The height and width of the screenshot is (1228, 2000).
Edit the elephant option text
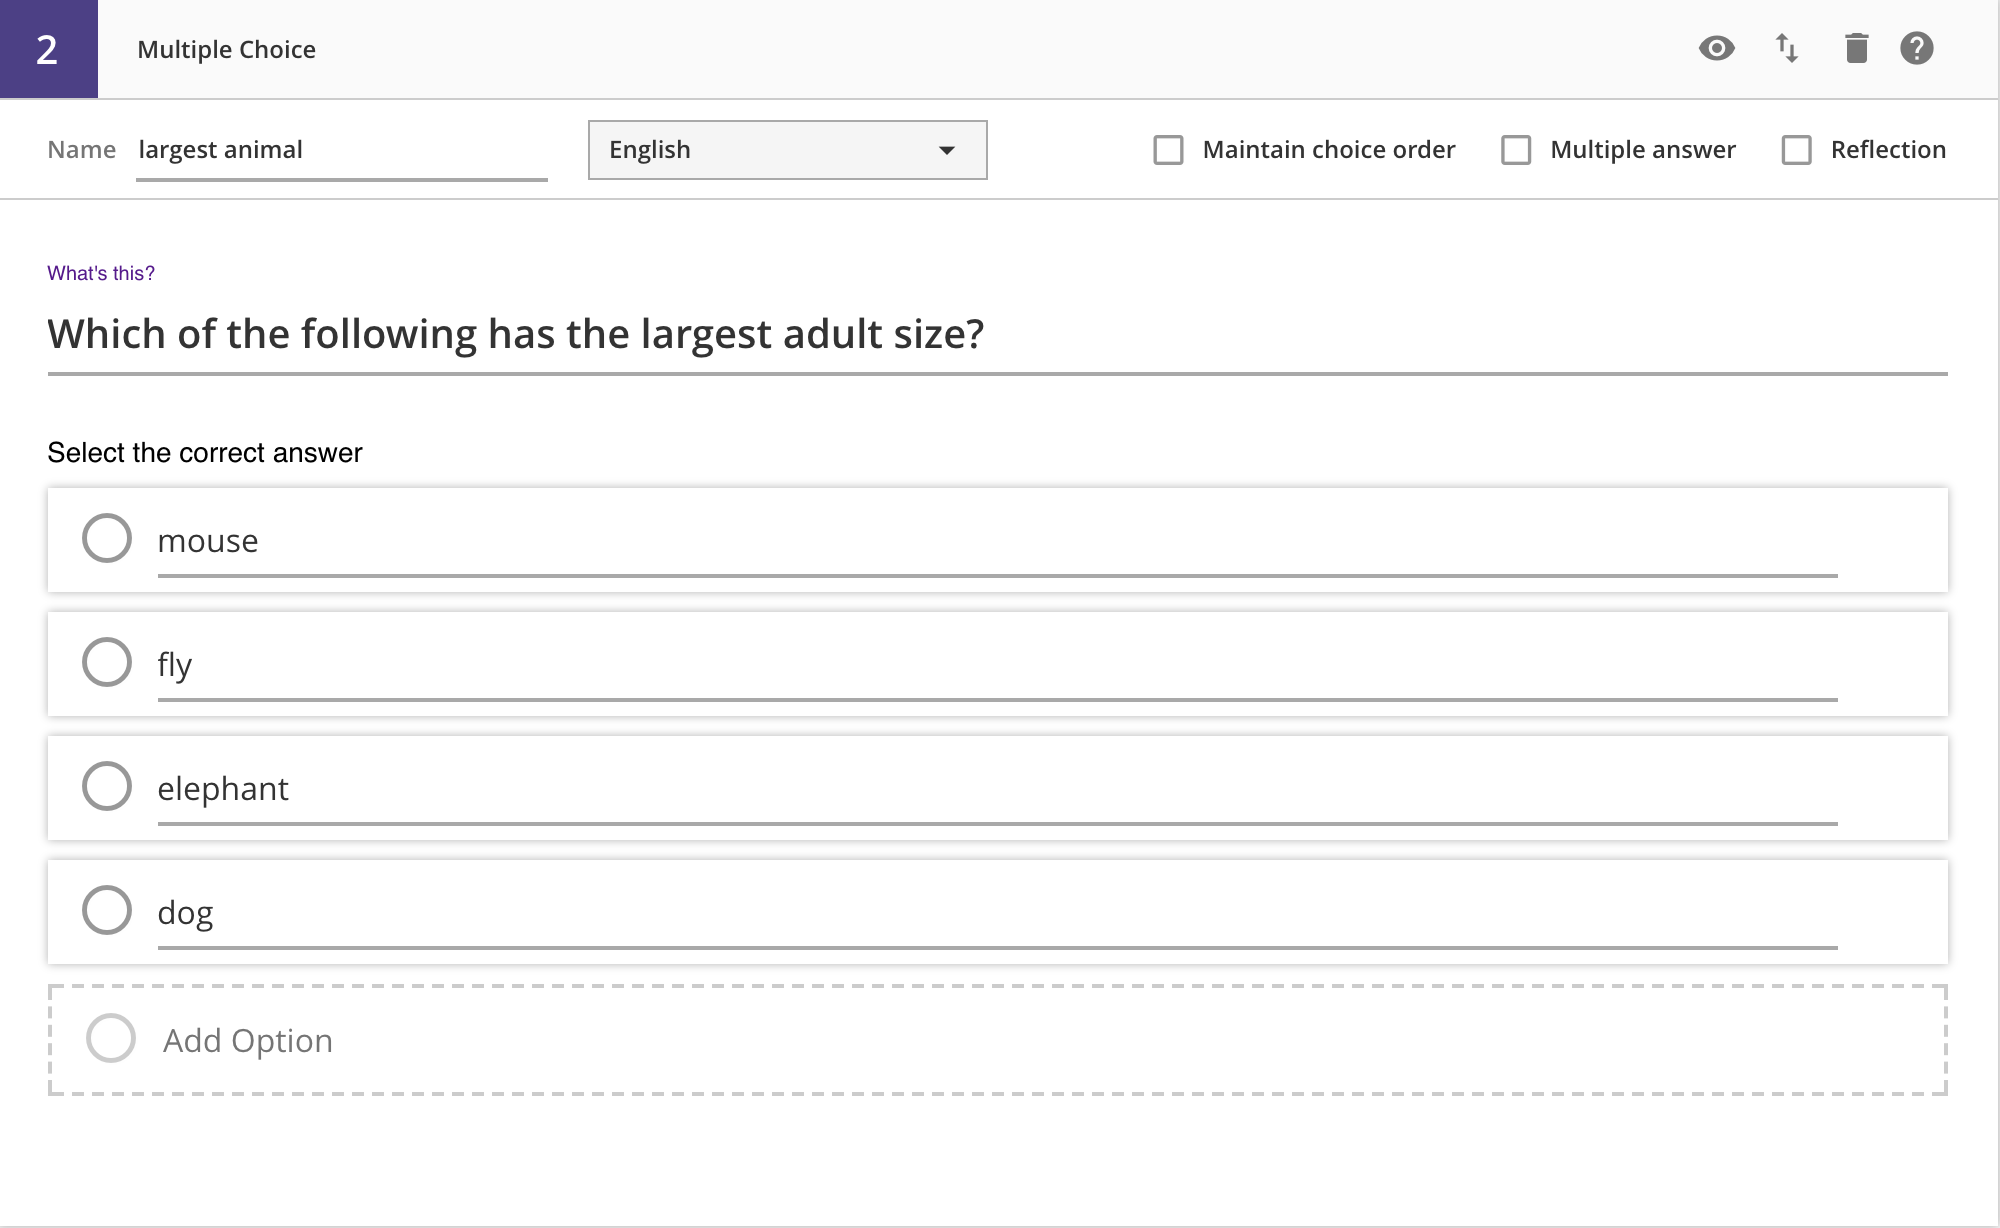[x=996, y=789]
